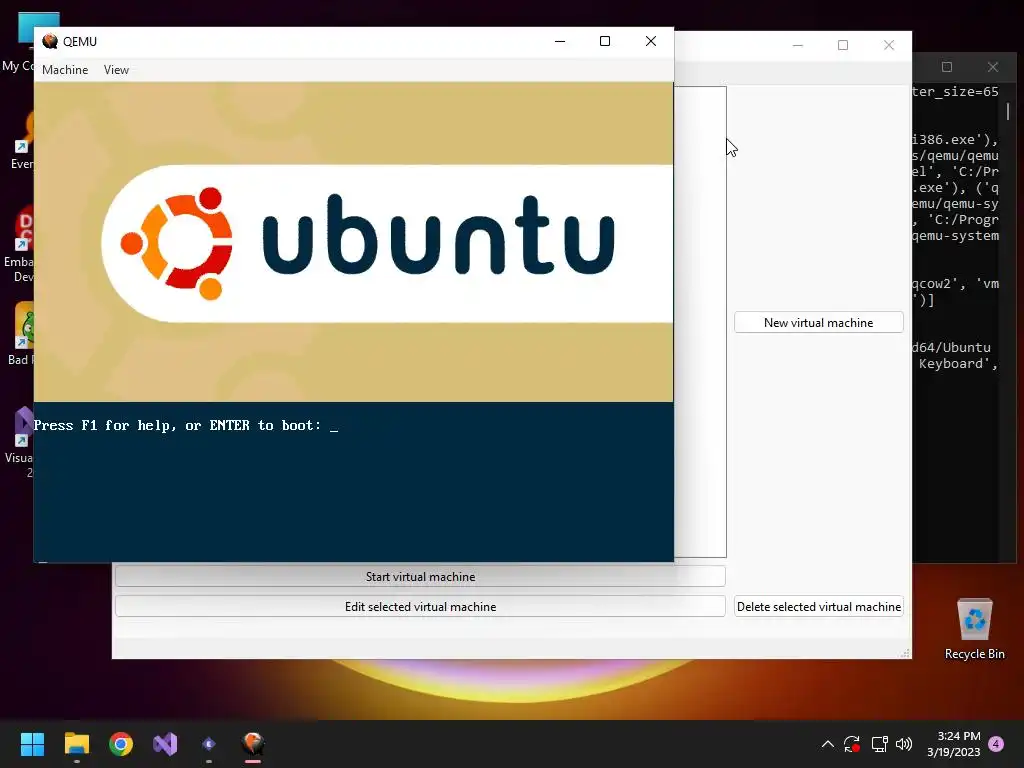Click the resize grip of manager window
The image size is (1024, 768).
click(905, 653)
